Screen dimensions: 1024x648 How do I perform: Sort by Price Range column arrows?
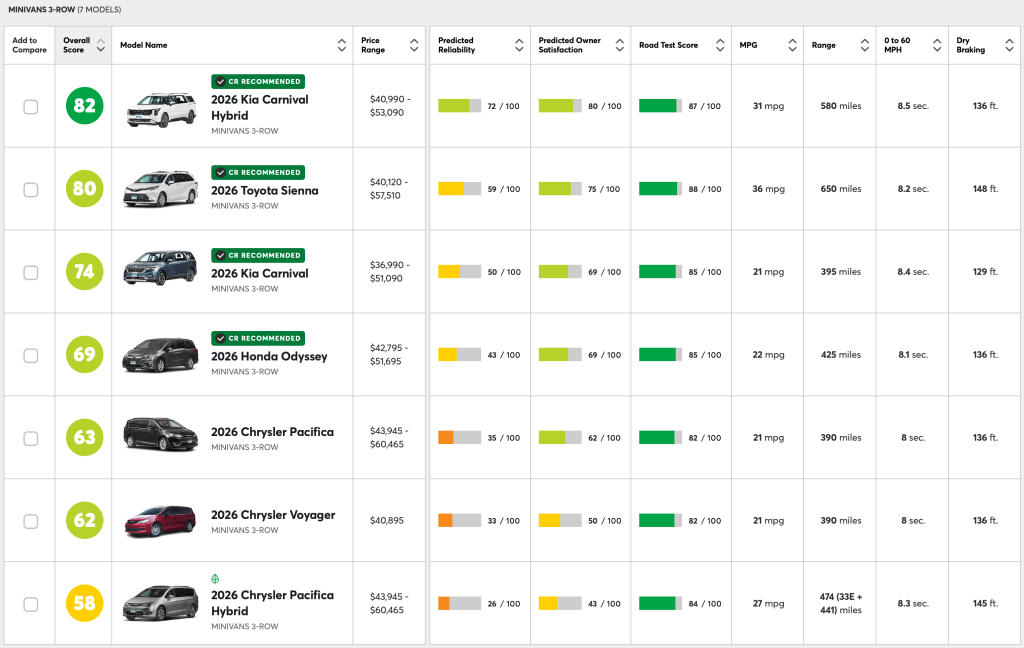414,46
